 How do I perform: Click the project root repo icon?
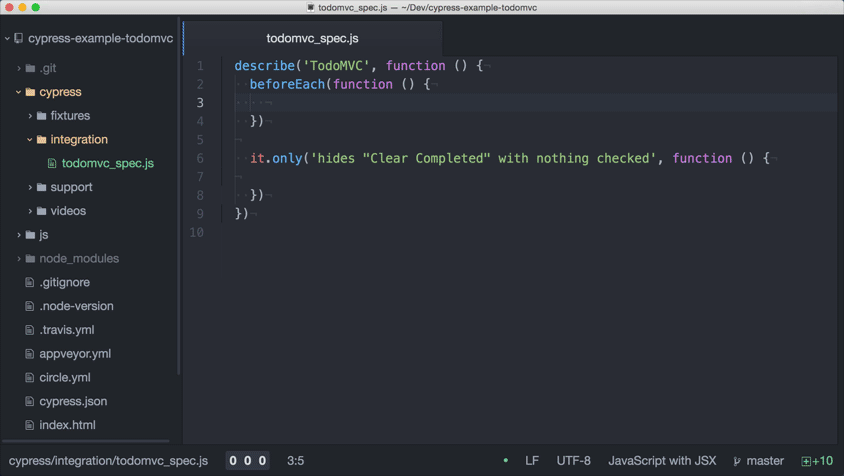pos(19,38)
